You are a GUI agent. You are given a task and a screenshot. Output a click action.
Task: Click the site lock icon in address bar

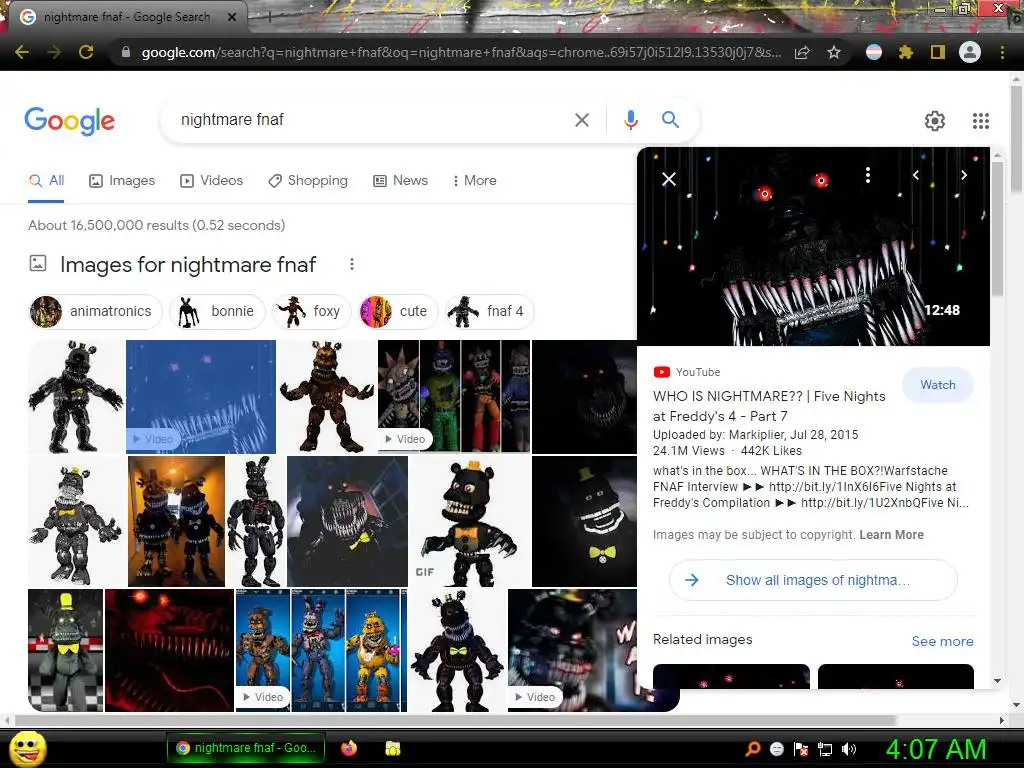pyautogui.click(x=126, y=52)
